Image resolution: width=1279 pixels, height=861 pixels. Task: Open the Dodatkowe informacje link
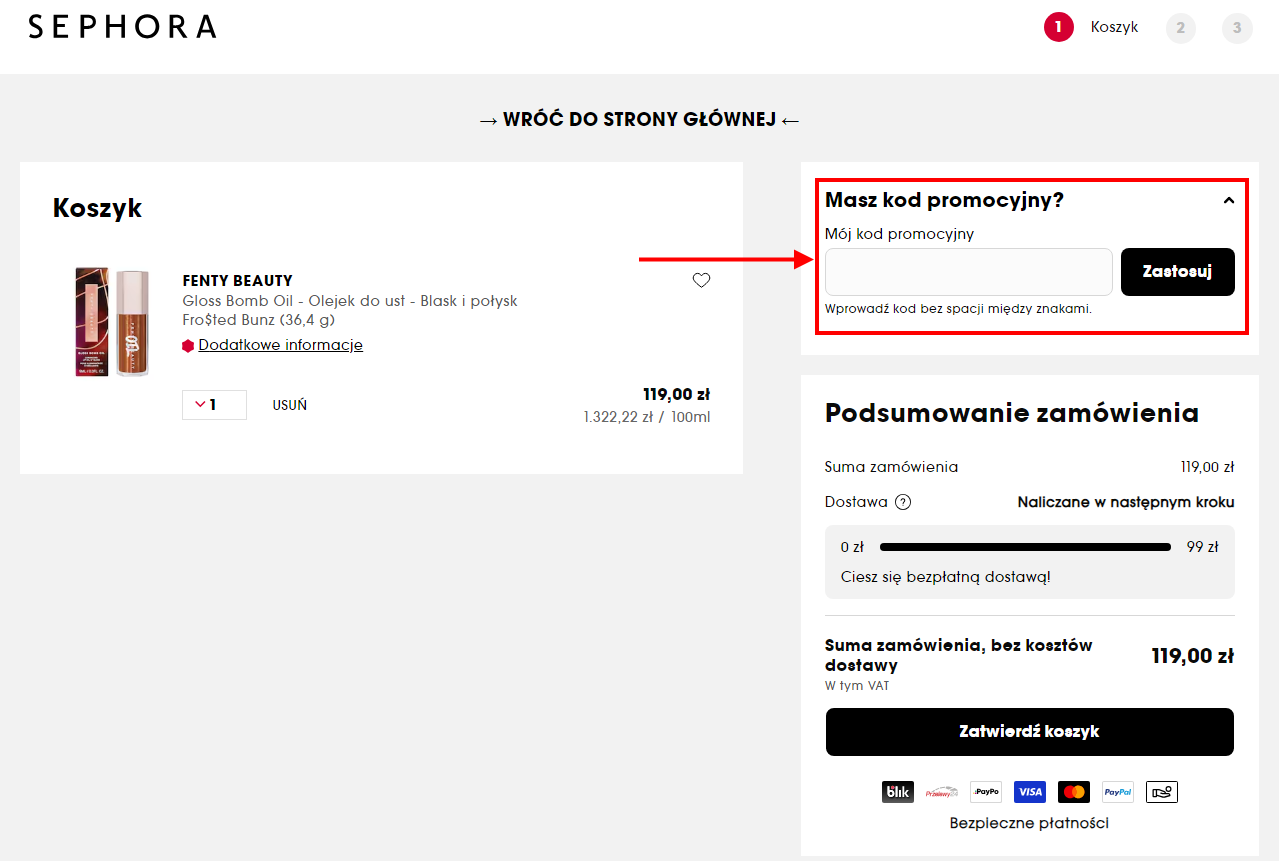click(280, 345)
